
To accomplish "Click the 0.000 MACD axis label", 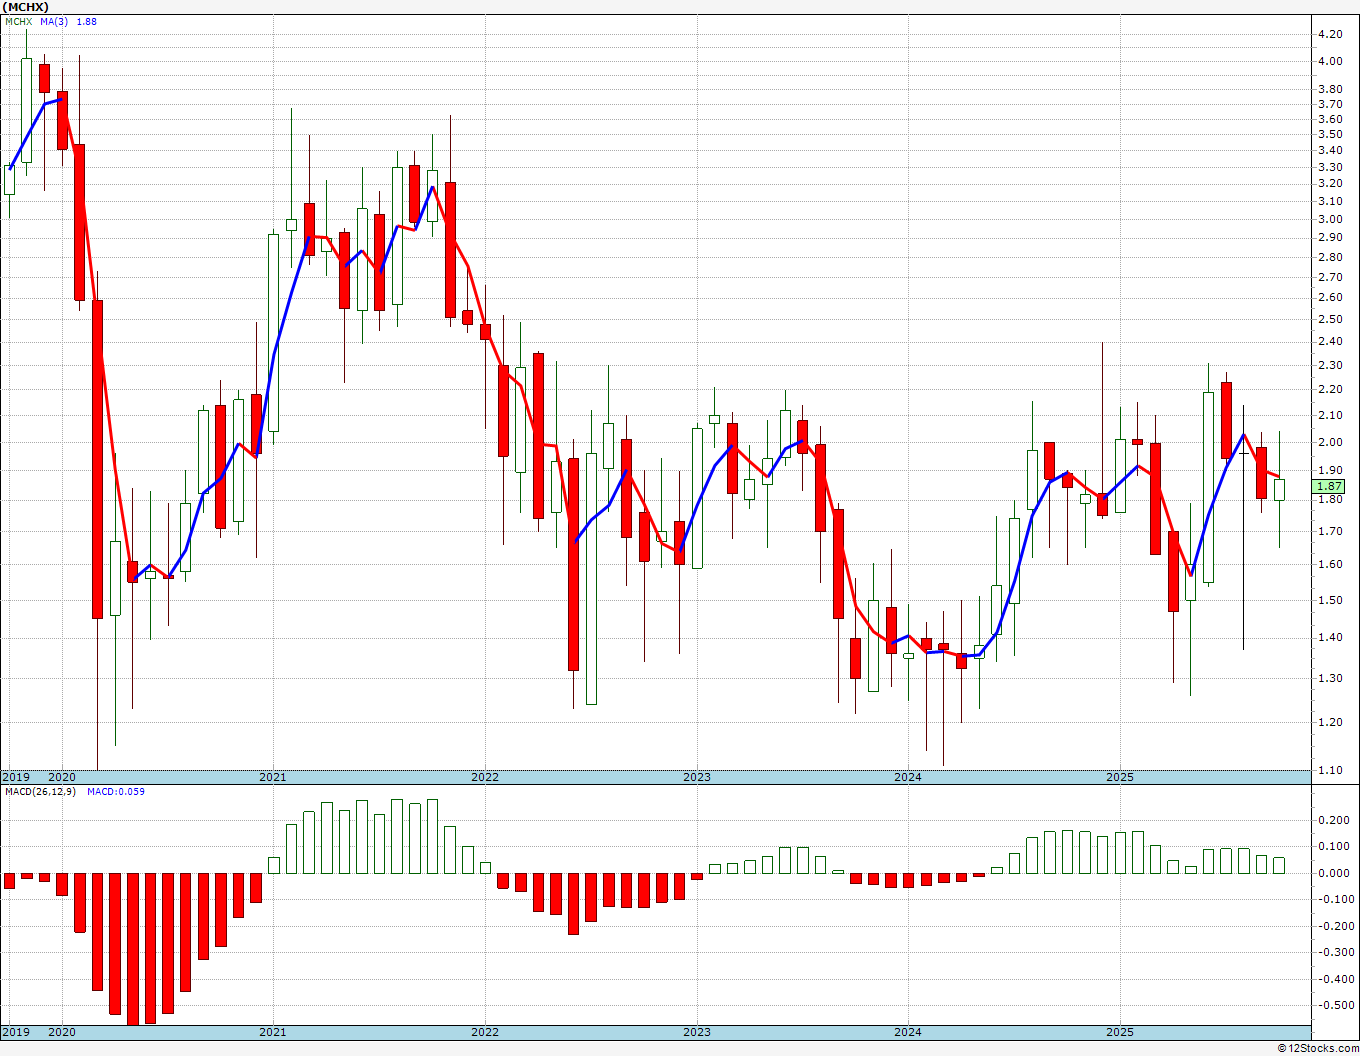I will tap(1333, 873).
